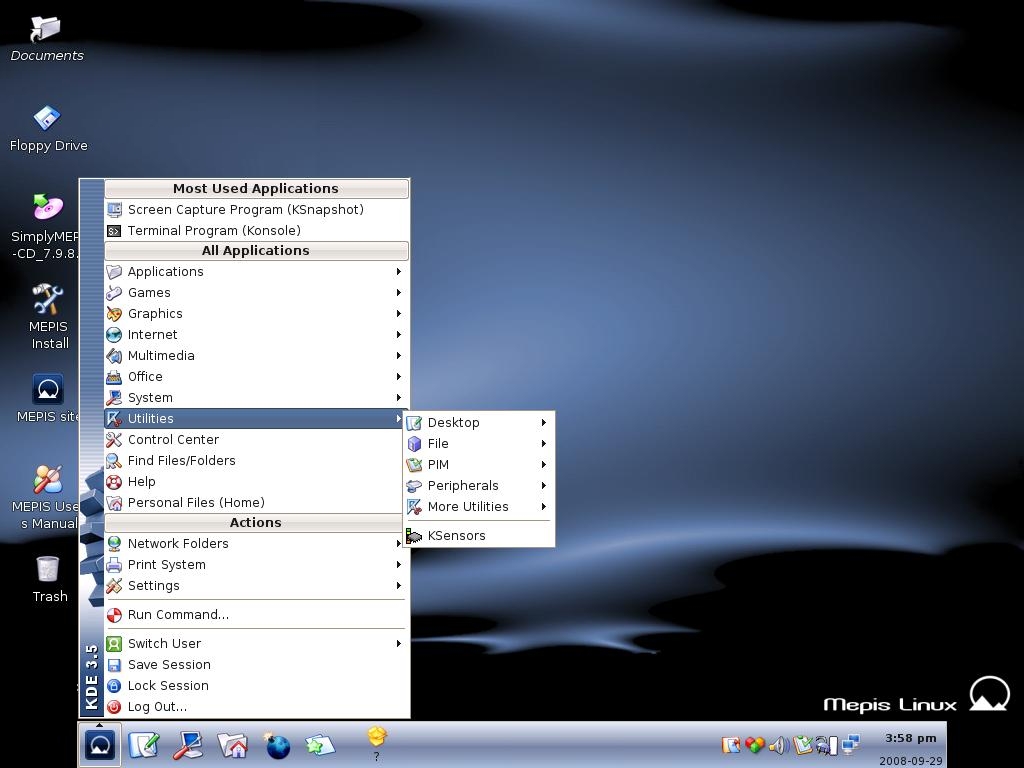Select Control Center in the K menu
The image size is (1024, 768).
coord(173,440)
